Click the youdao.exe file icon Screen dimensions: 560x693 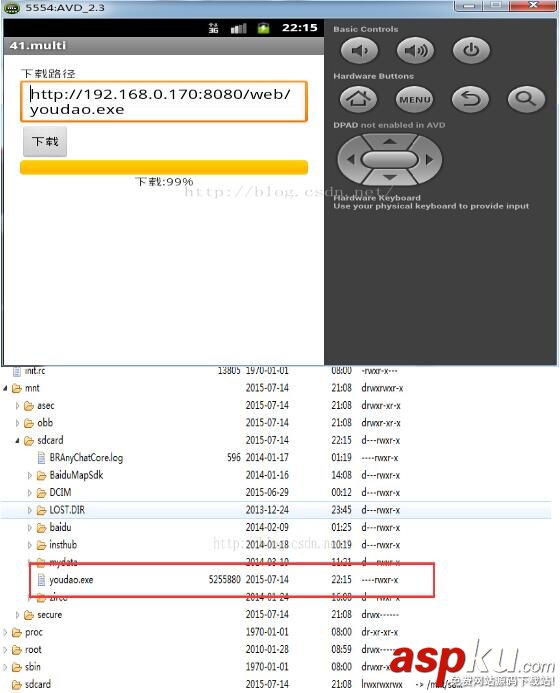tap(42, 579)
